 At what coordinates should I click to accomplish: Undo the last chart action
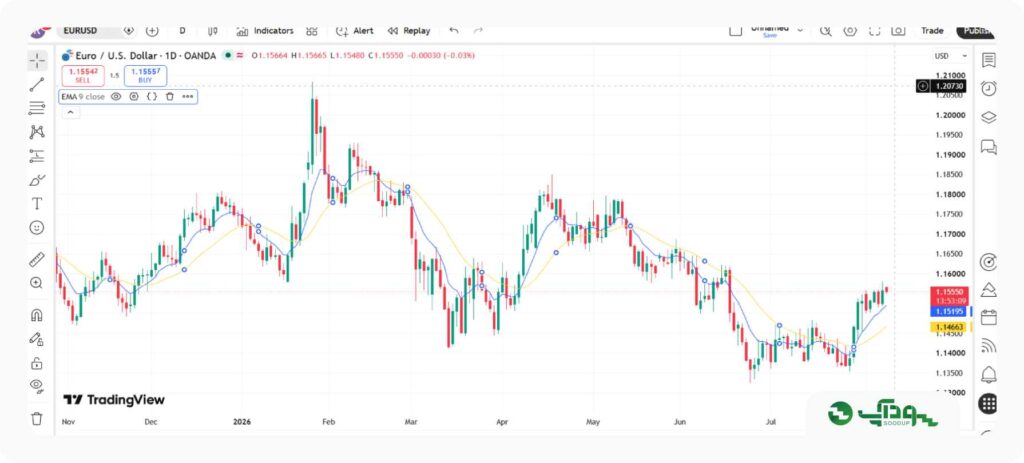pyautogui.click(x=454, y=31)
